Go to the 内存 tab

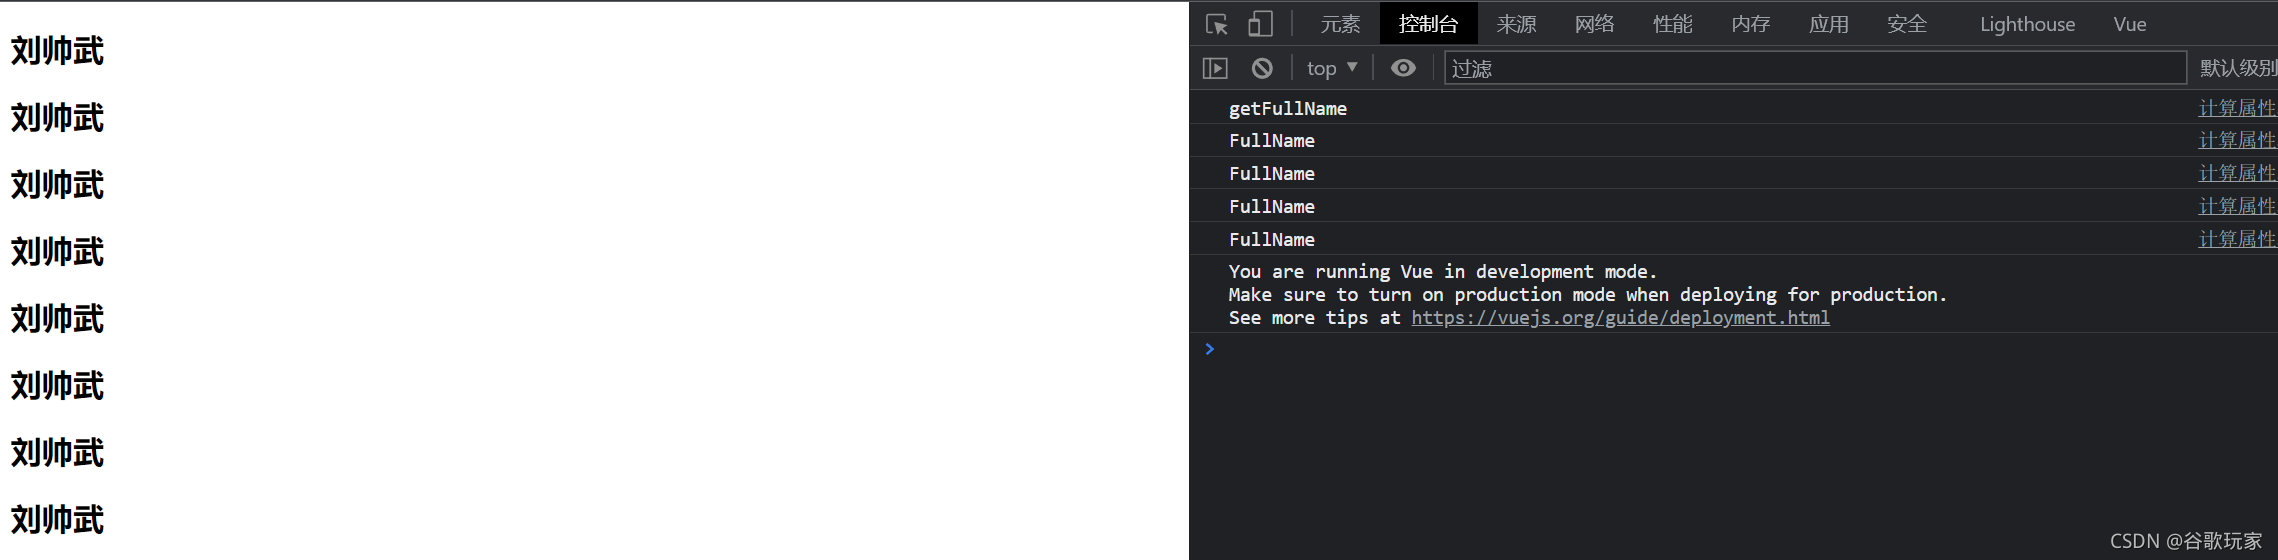(x=1750, y=24)
